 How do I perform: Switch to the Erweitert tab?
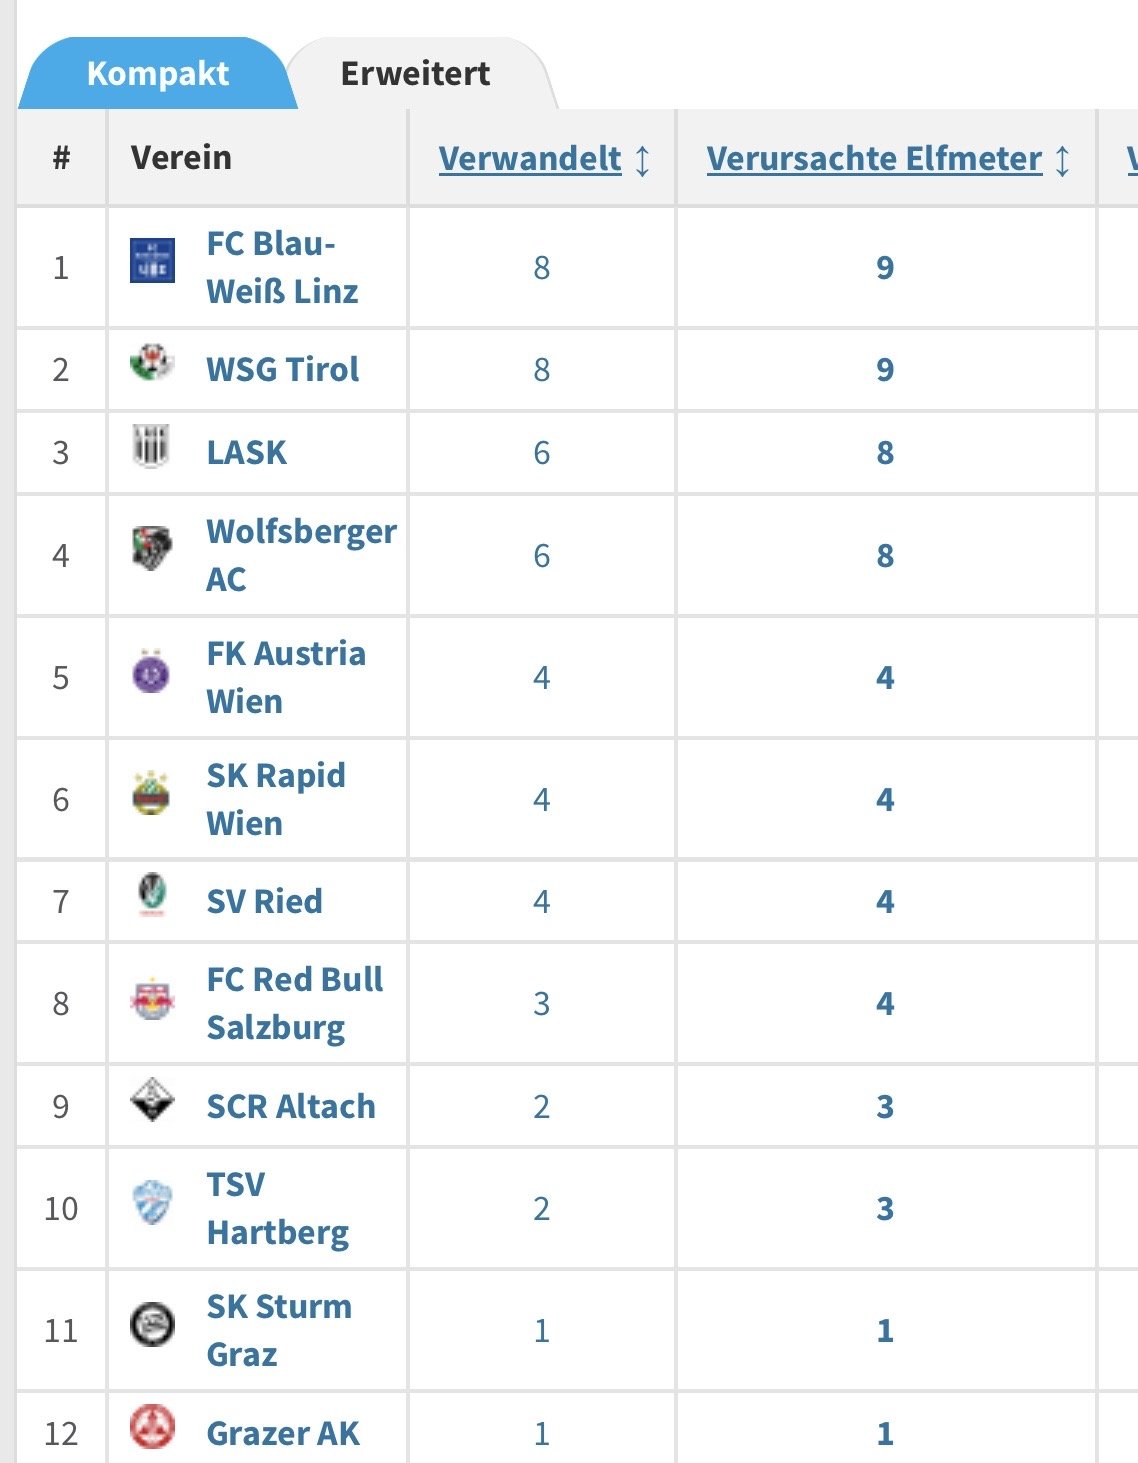pos(415,74)
